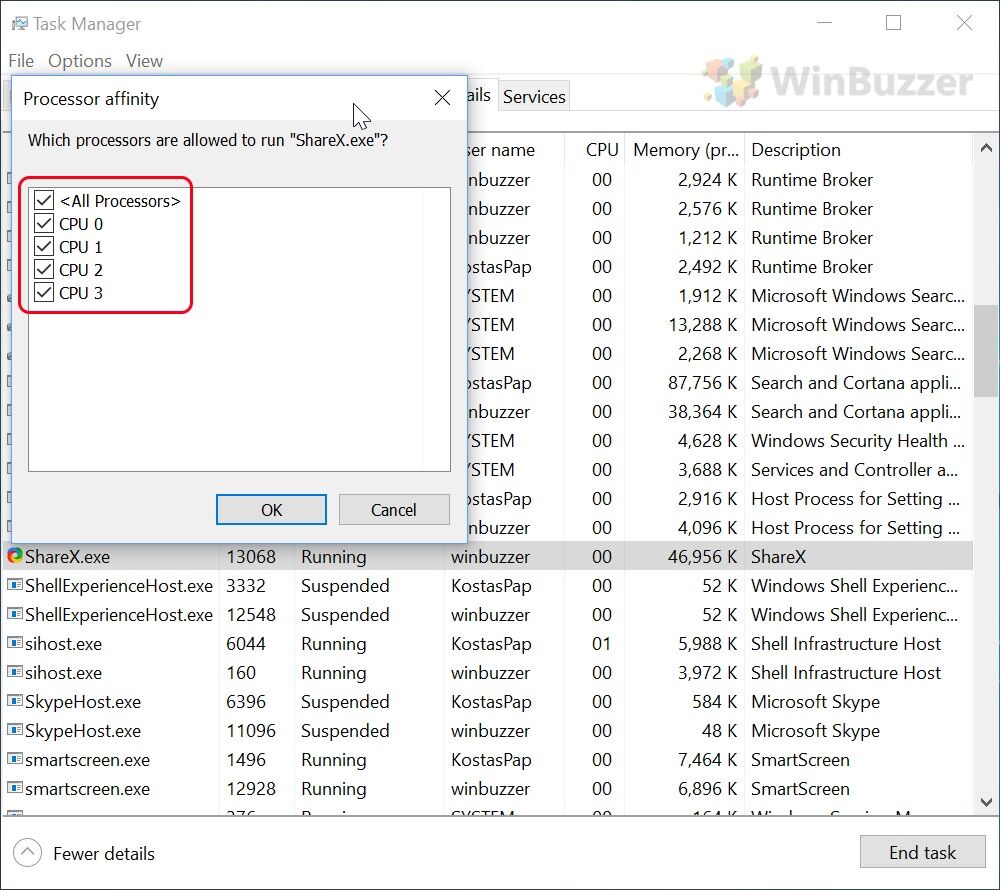Select Shell Infrastructure Host with CPU 01
The image size is (1000, 890).
click(x=846, y=643)
